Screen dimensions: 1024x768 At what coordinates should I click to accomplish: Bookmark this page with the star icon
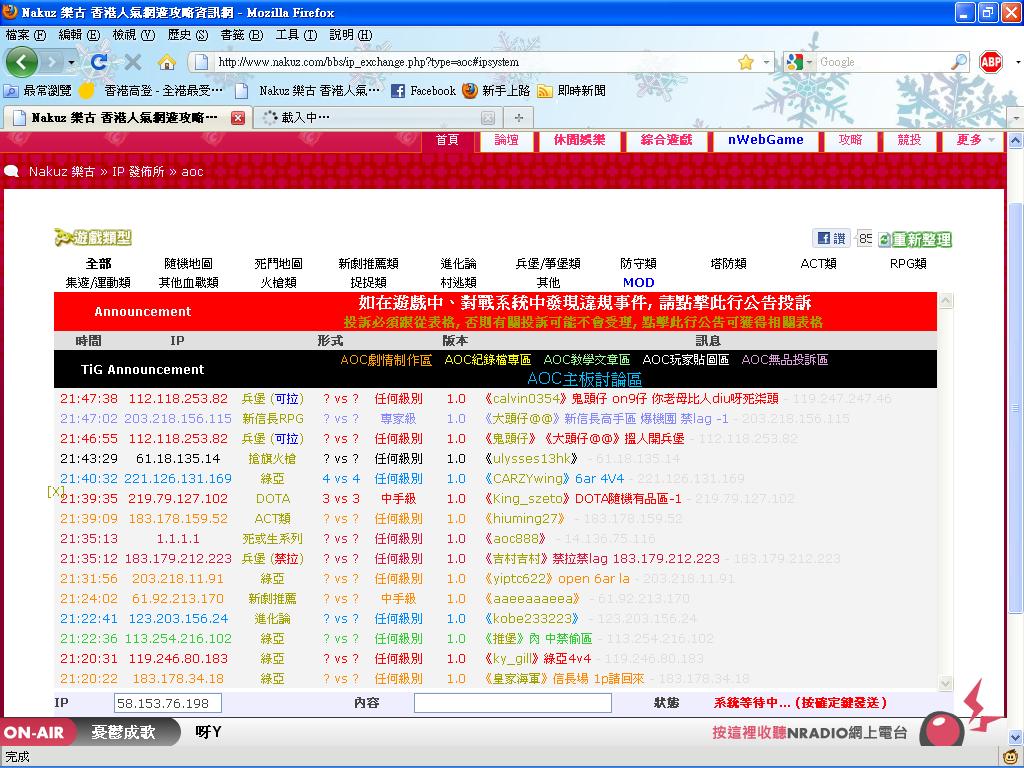745,62
